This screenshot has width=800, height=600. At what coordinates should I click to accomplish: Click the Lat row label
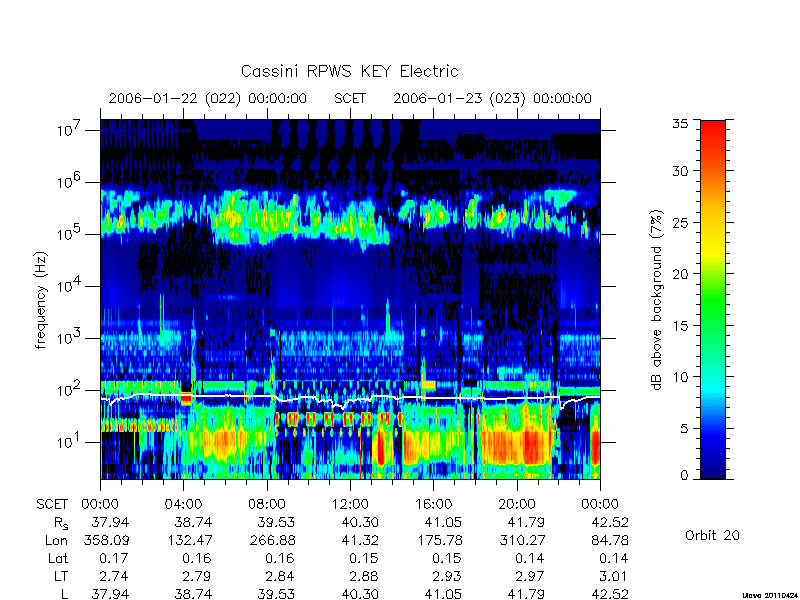click(x=58, y=558)
